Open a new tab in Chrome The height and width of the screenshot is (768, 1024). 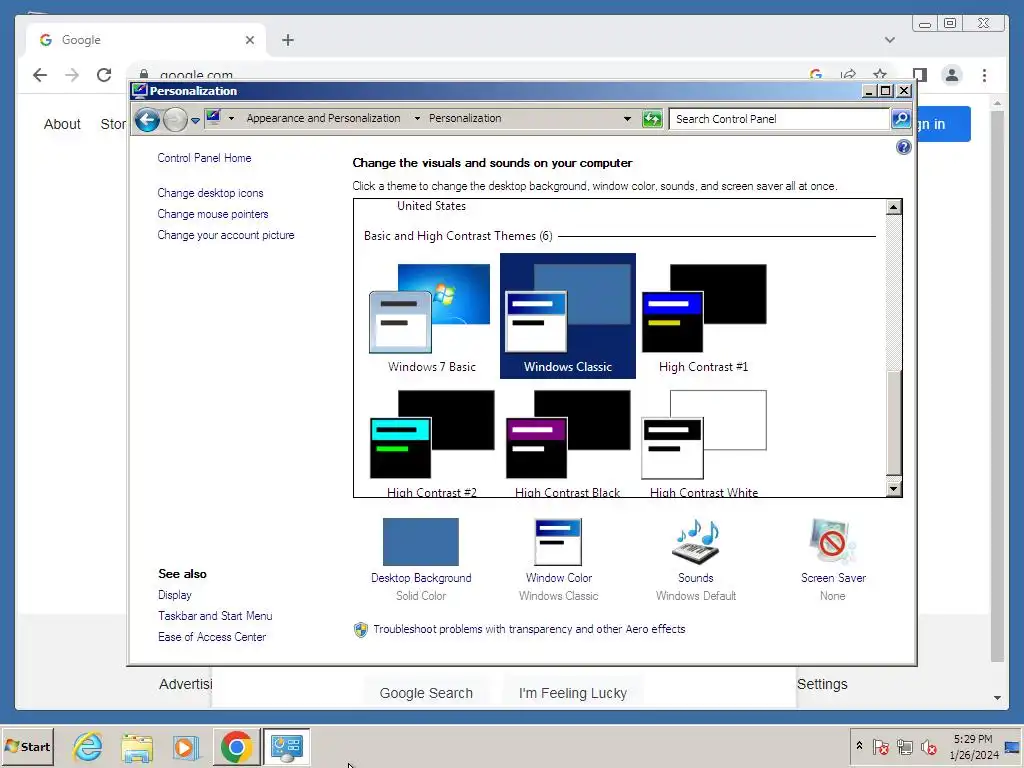(x=288, y=40)
